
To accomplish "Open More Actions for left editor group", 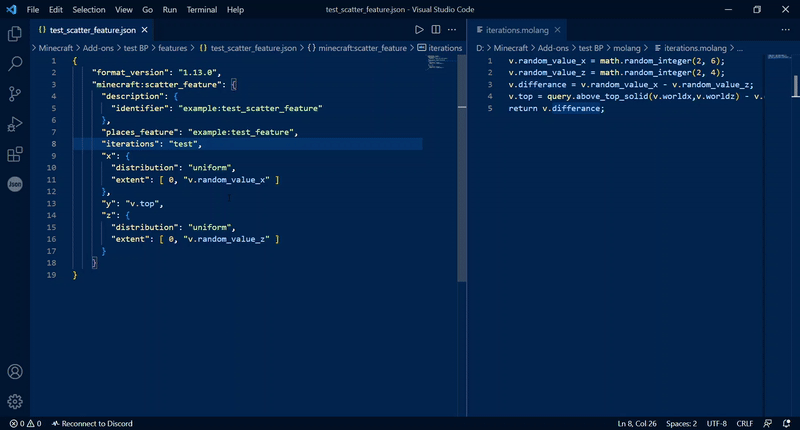I will click(452, 30).
